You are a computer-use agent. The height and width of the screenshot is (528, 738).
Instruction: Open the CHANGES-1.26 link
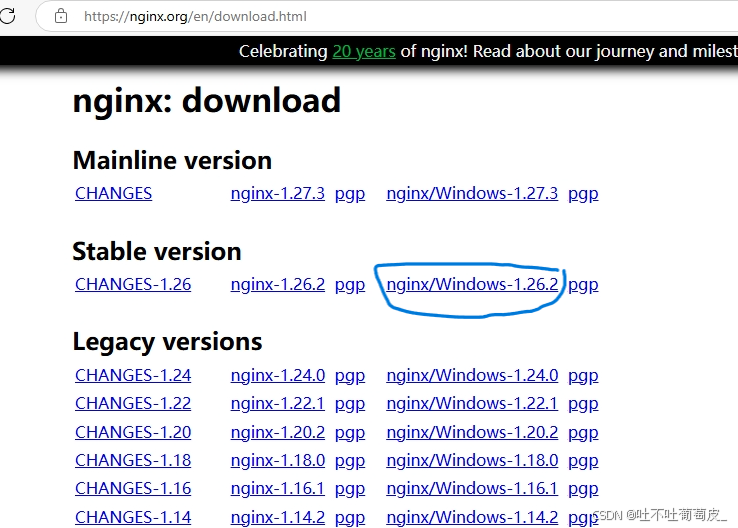pyautogui.click(x=133, y=284)
